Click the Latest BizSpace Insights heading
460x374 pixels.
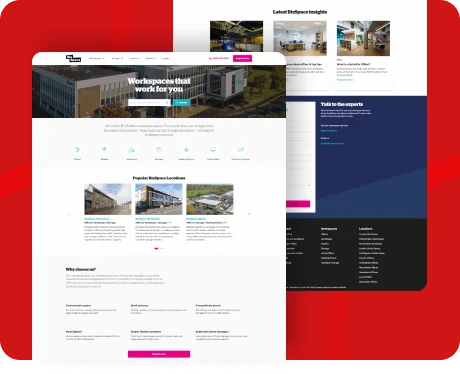click(x=300, y=12)
